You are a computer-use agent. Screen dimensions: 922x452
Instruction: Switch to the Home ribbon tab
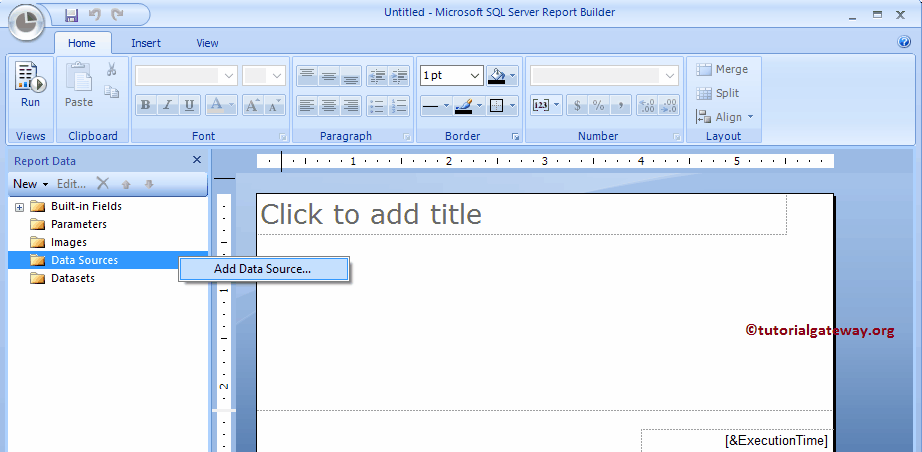tap(82, 43)
